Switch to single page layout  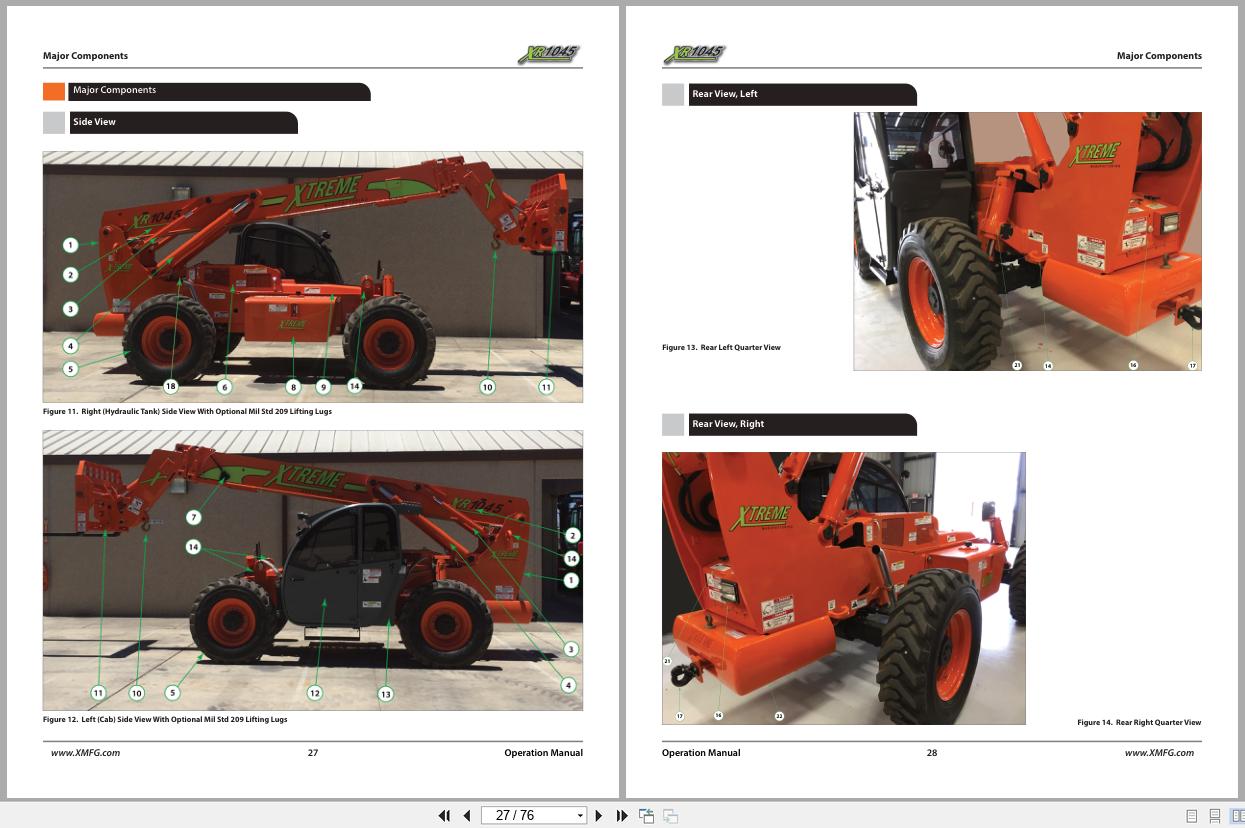[x=1192, y=816]
